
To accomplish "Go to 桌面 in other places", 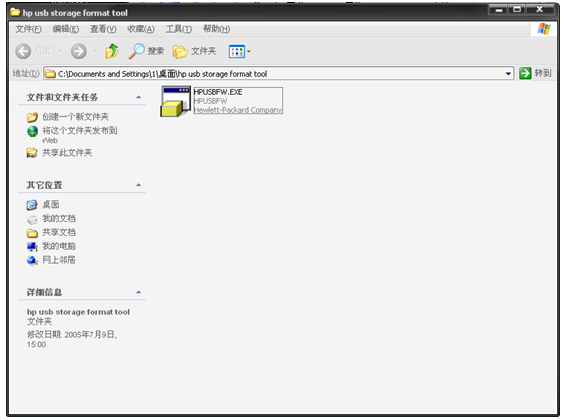I will click(51, 205).
